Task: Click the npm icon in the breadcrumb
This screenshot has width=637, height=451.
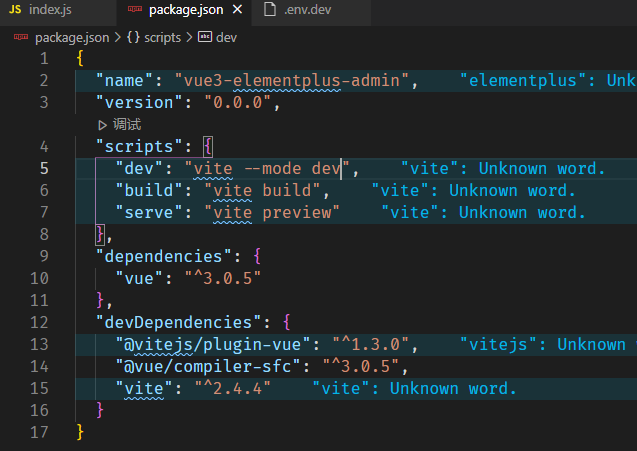Action: 21,37
